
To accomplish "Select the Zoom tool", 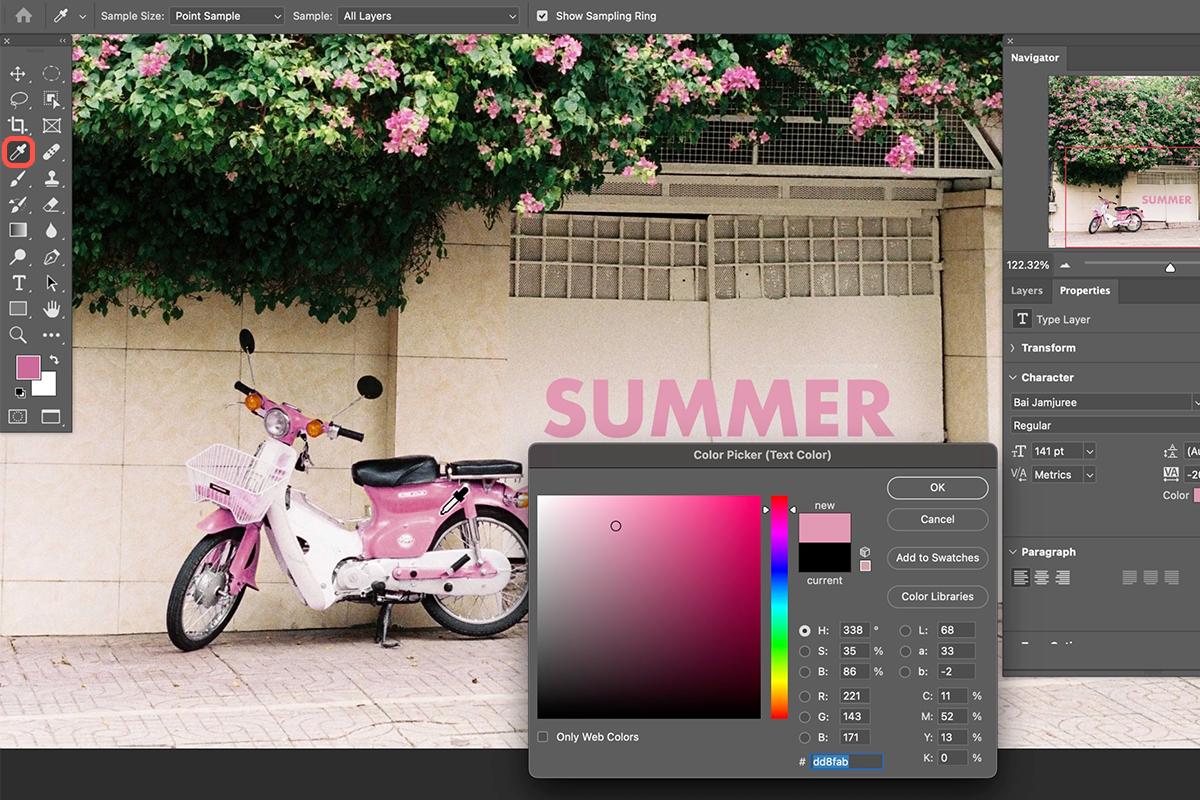I will pyautogui.click(x=18, y=335).
